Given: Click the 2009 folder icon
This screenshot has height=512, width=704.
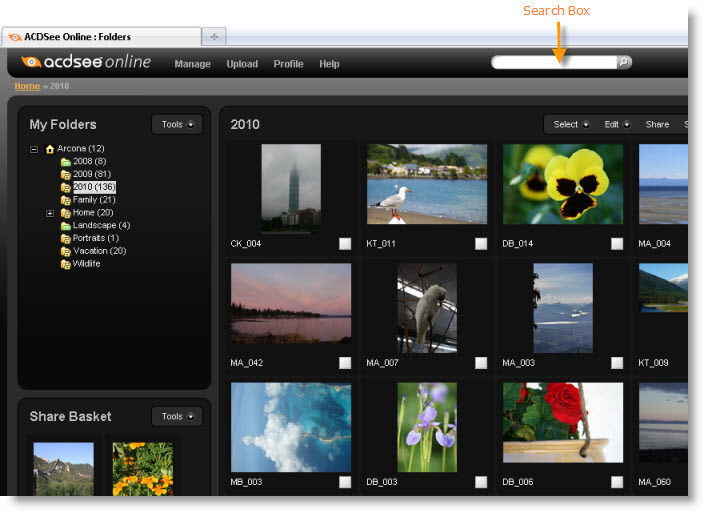Looking at the screenshot, I should coord(66,174).
